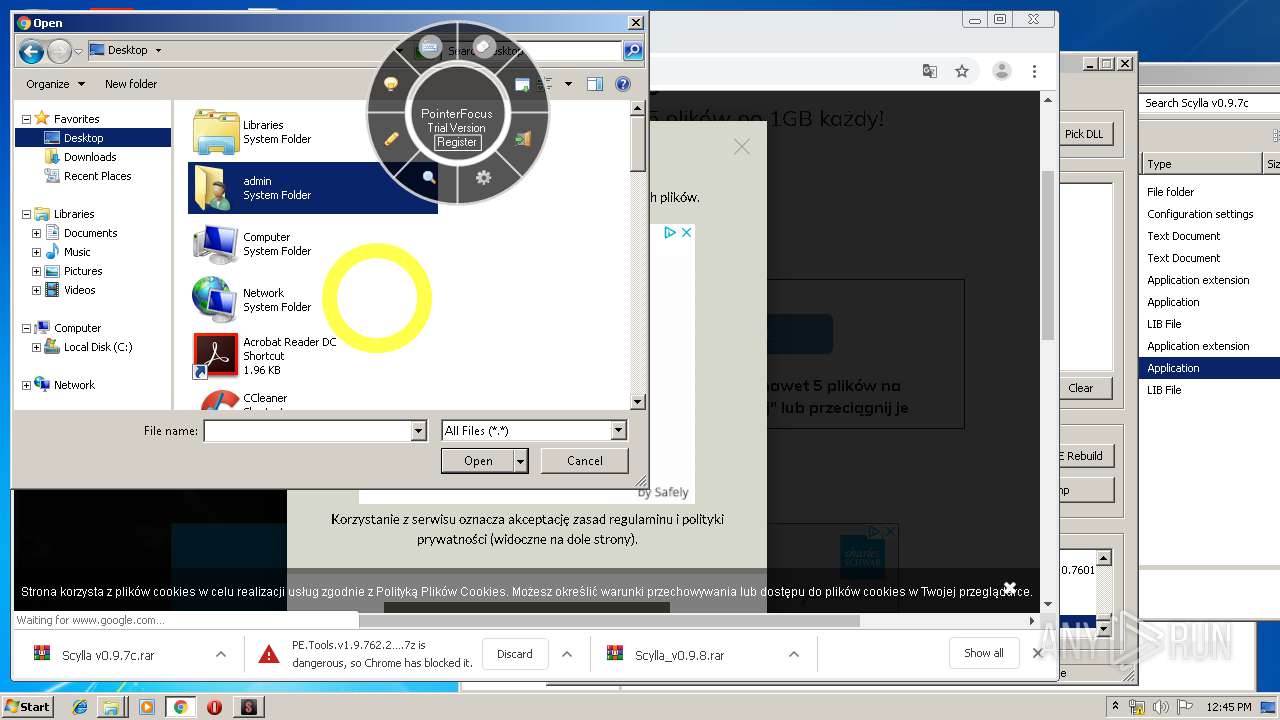Image resolution: width=1280 pixels, height=720 pixels.
Task: Open Internet Explorer from taskbar
Action: click(80, 707)
